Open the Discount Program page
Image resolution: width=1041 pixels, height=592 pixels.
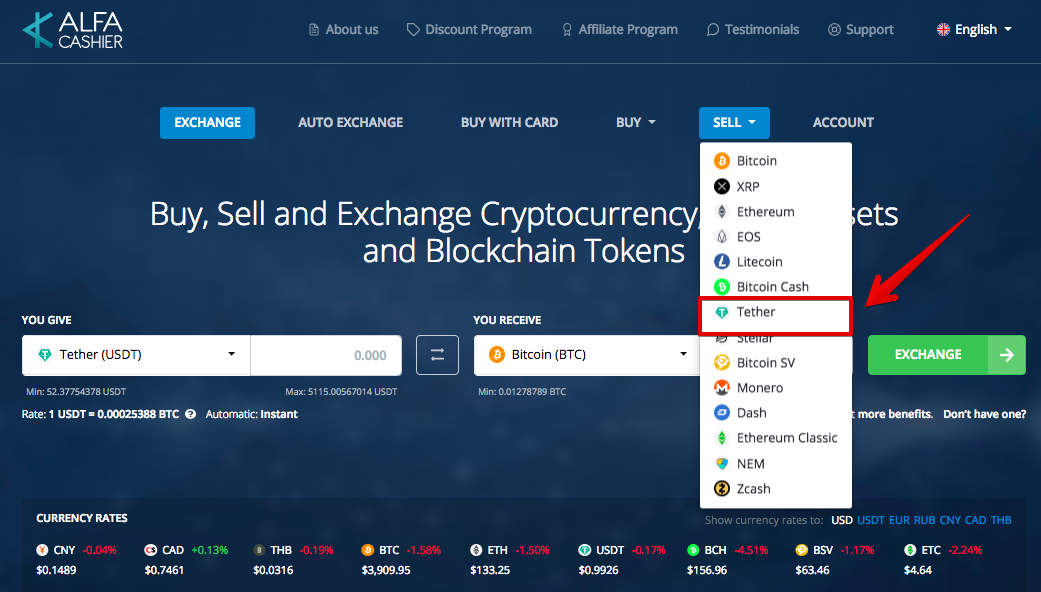pos(469,30)
